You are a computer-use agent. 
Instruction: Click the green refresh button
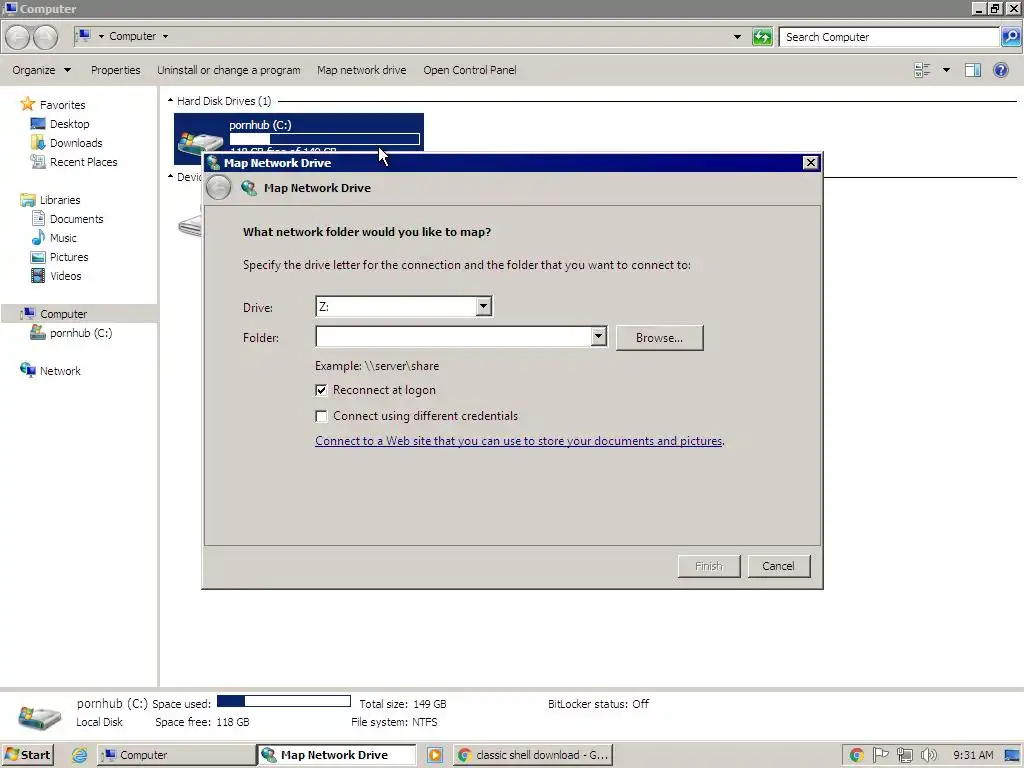click(x=762, y=37)
